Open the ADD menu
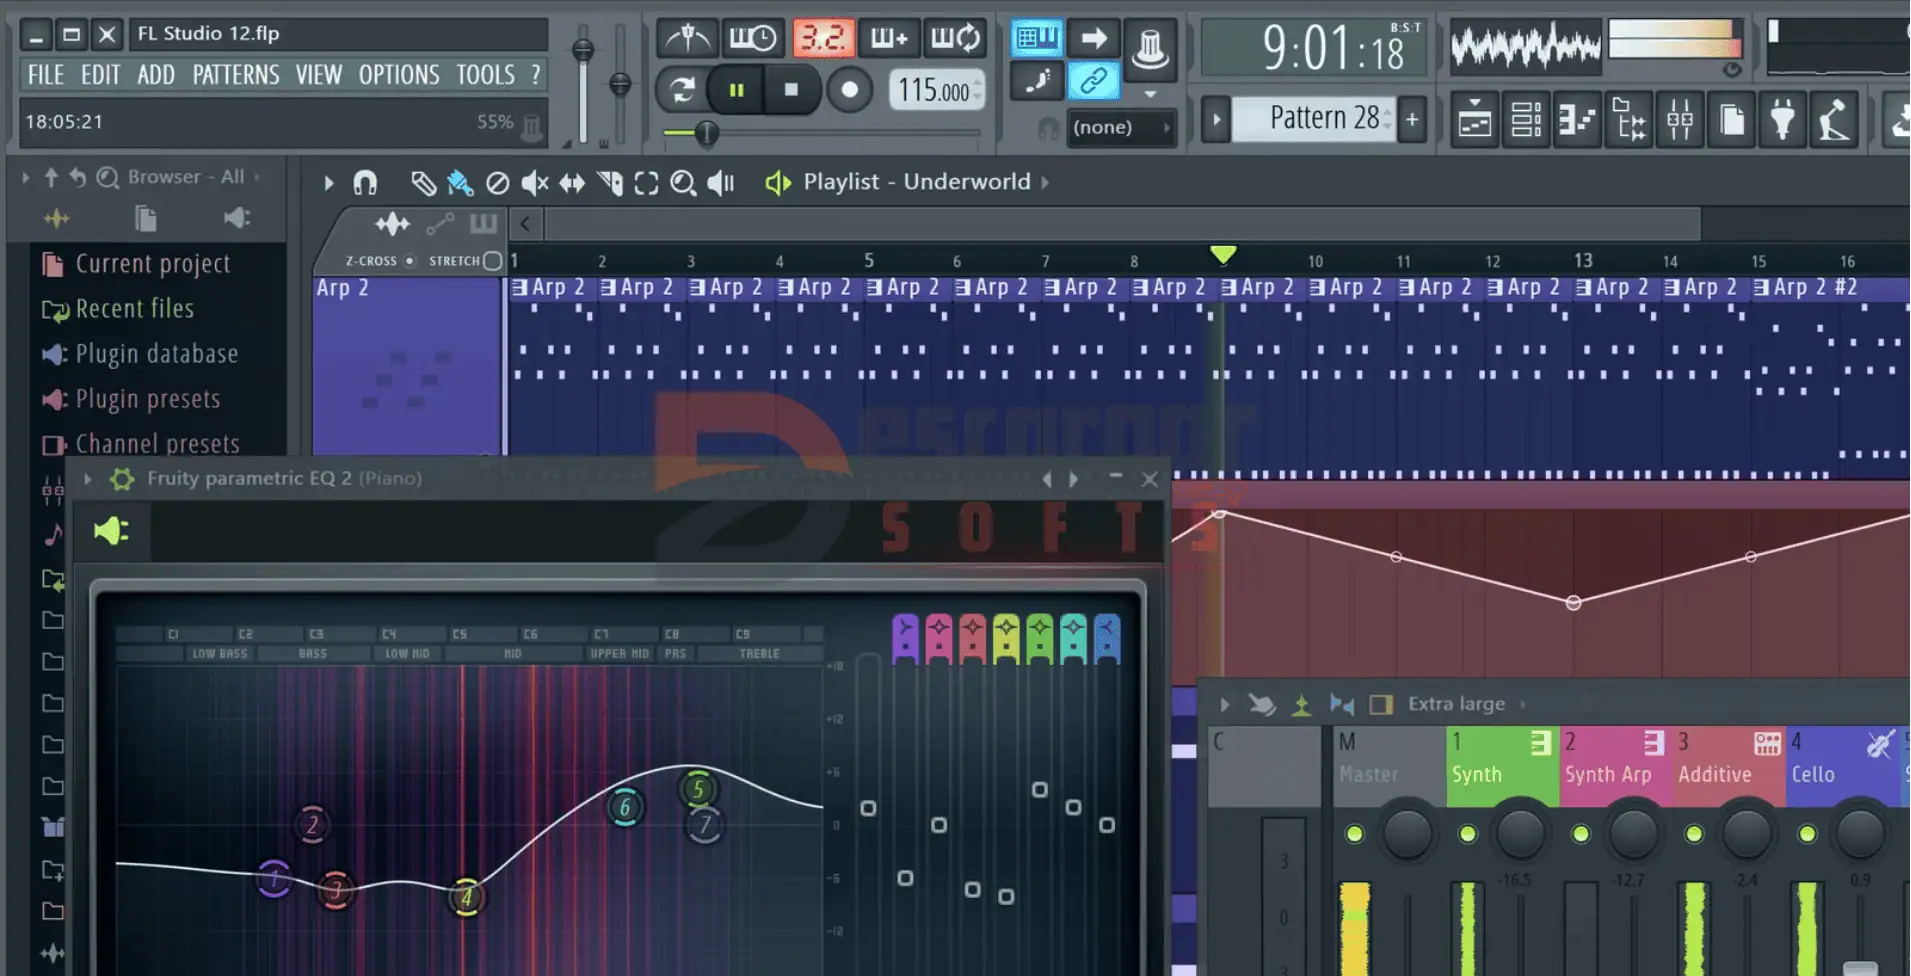The height and width of the screenshot is (976, 1911). (x=156, y=75)
